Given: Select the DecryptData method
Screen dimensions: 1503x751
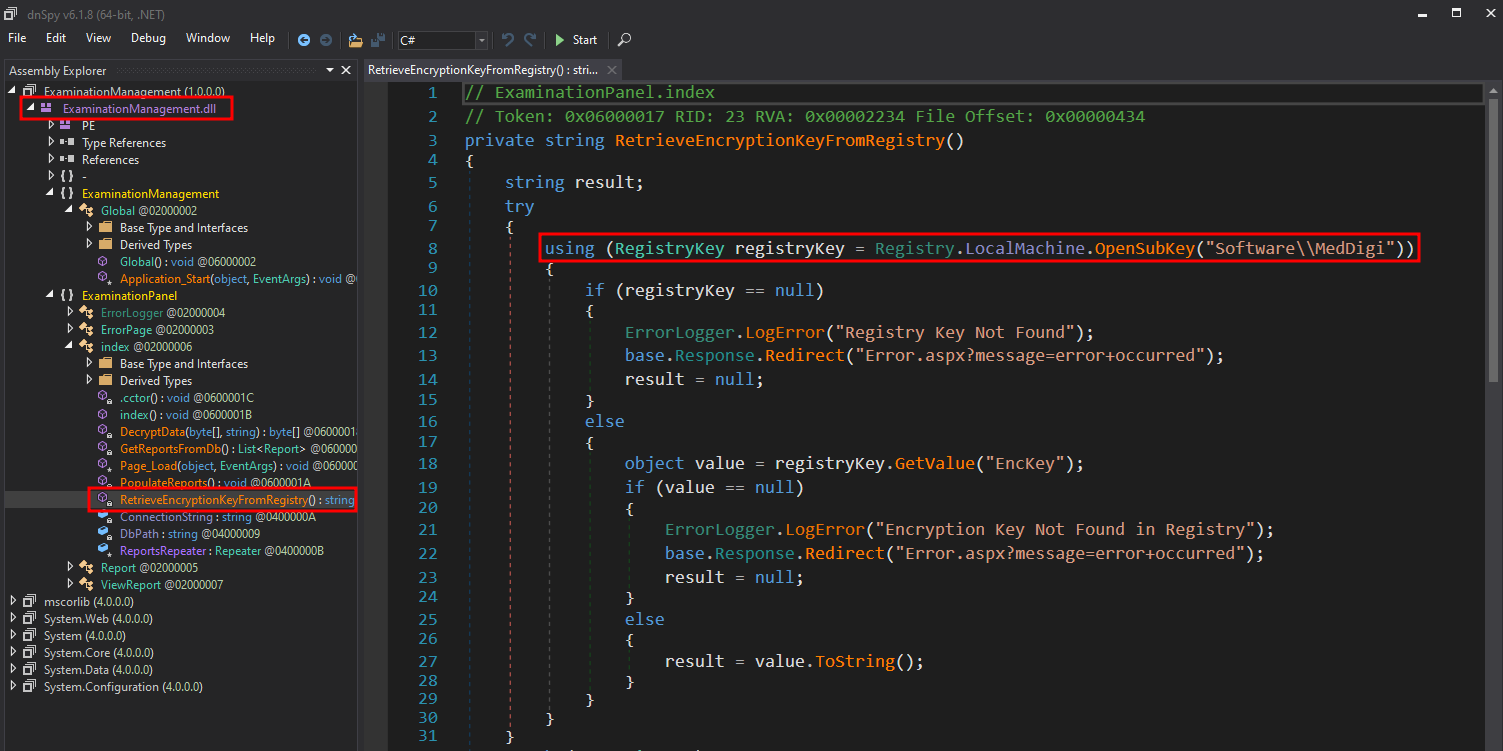Looking at the screenshot, I should coord(238,432).
